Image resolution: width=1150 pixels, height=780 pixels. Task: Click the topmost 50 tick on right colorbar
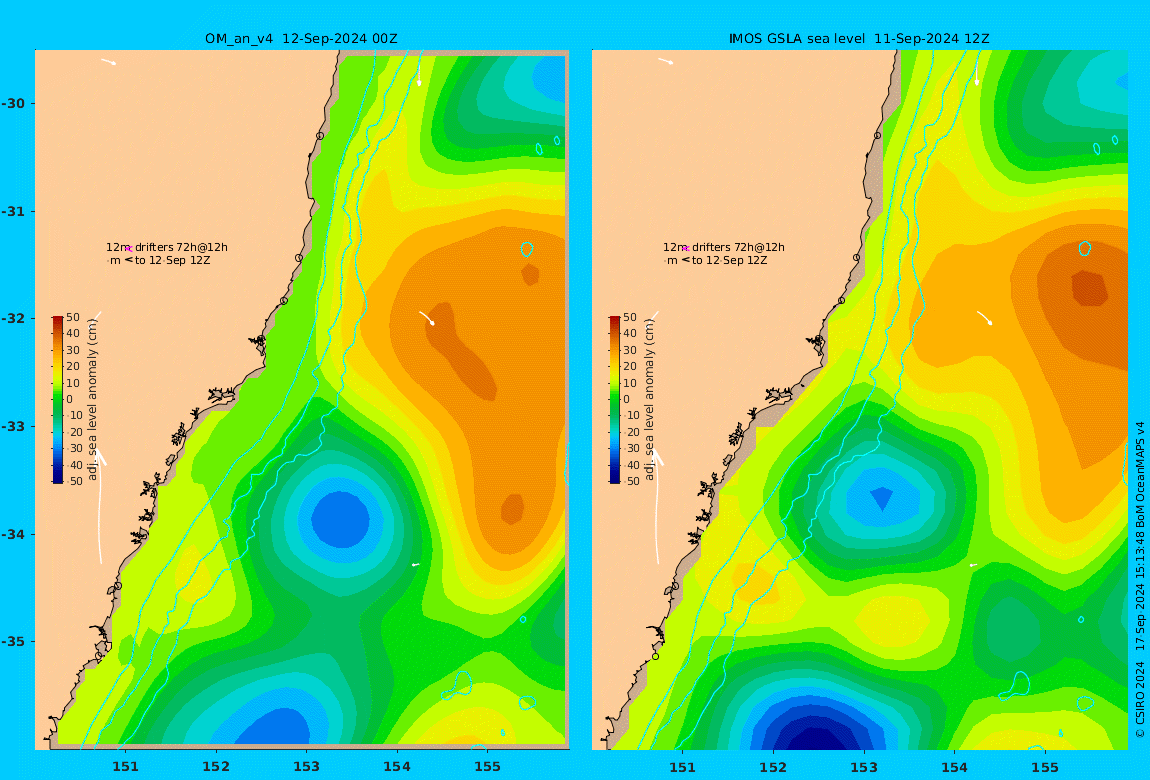[x=630, y=317]
